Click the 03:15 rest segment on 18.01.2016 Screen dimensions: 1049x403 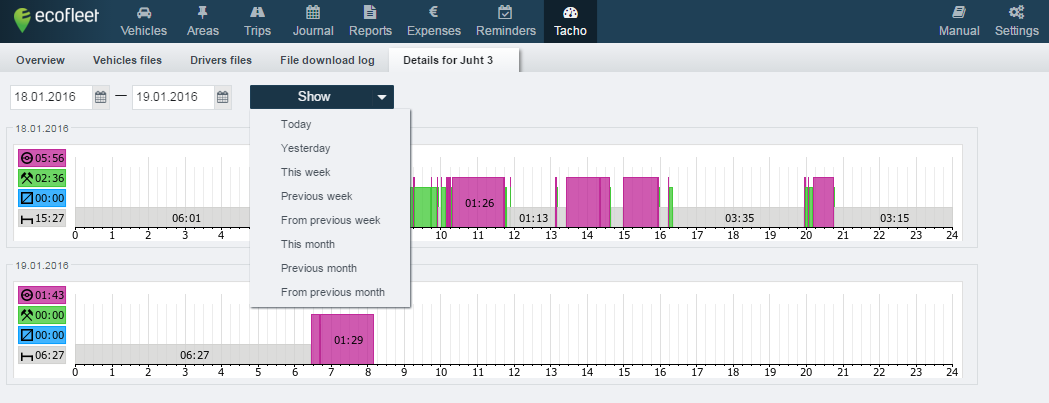point(894,218)
